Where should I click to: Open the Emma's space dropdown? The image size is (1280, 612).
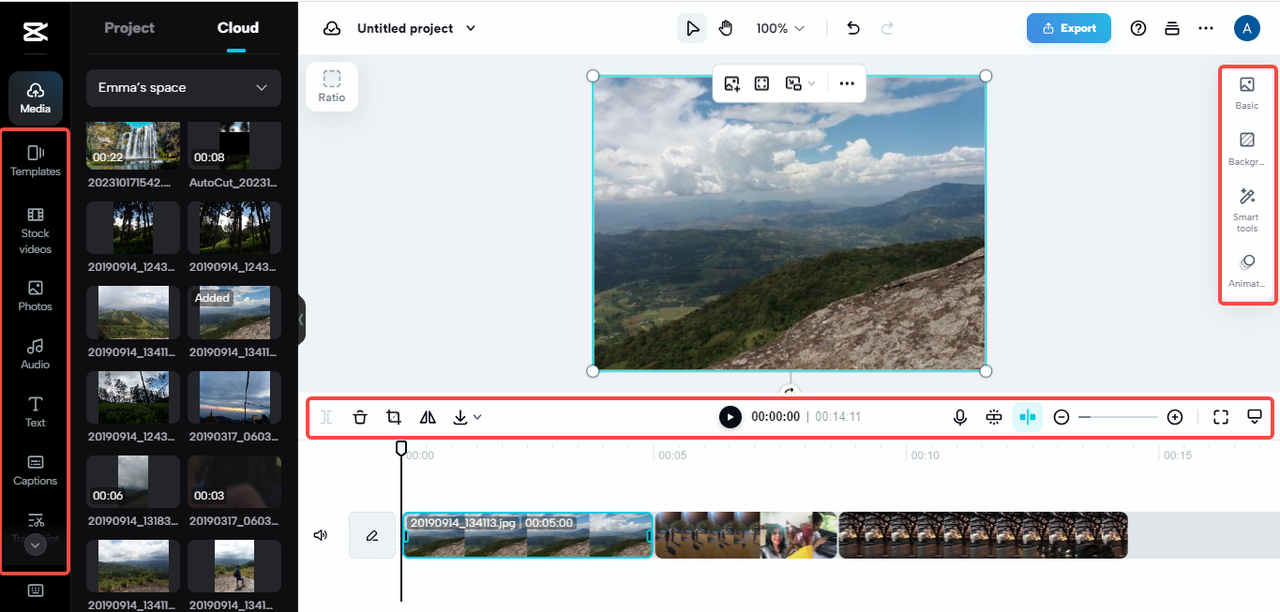point(184,88)
